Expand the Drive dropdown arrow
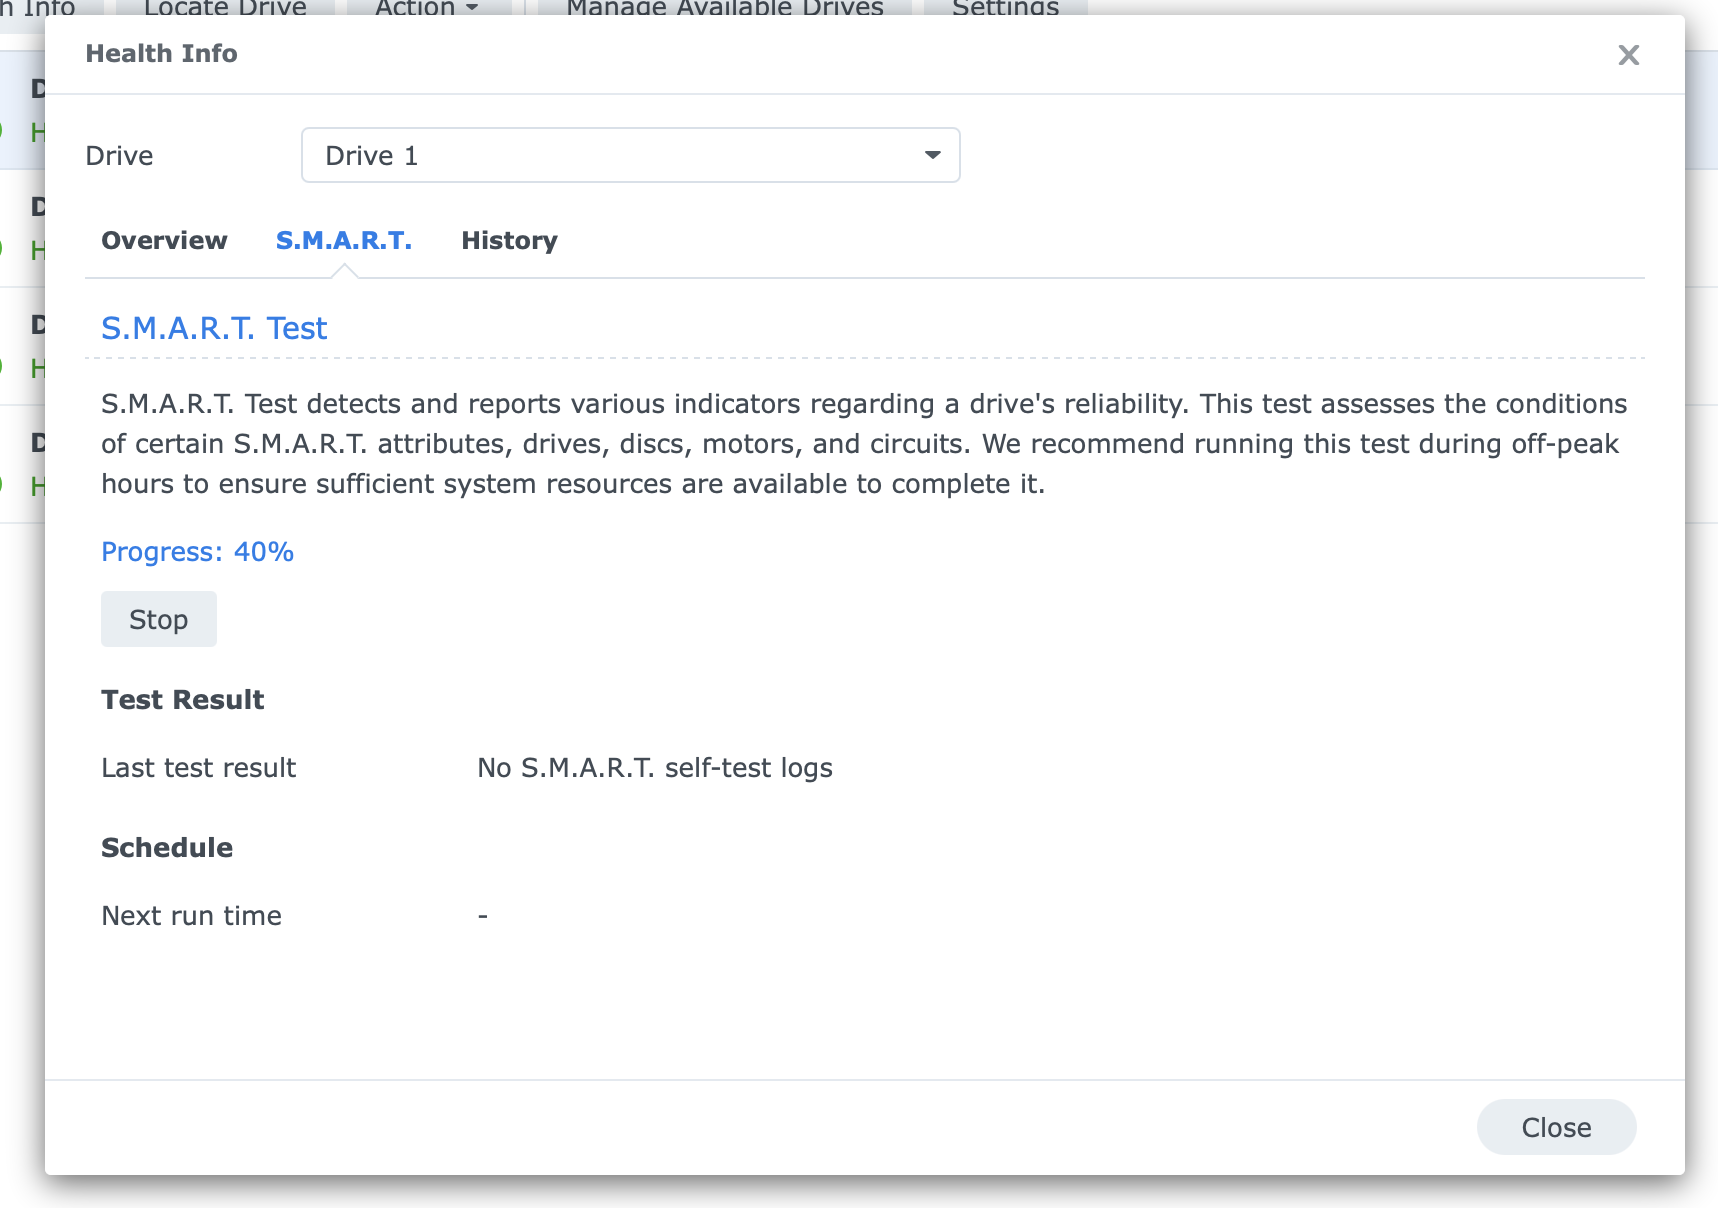 932,155
